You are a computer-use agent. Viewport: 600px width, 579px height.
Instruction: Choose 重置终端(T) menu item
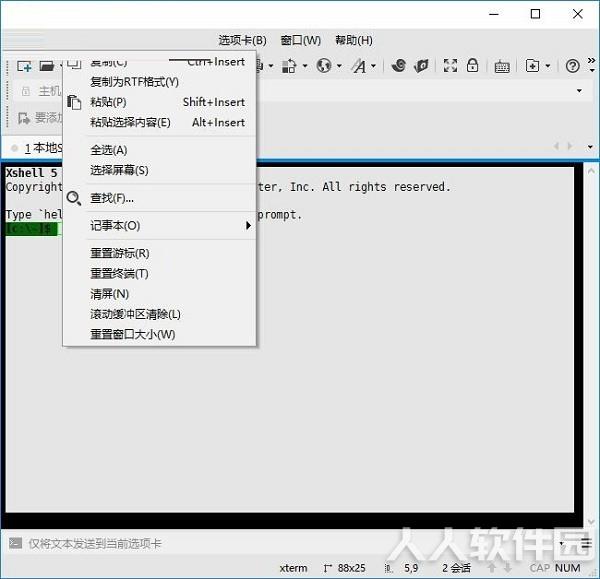160,274
